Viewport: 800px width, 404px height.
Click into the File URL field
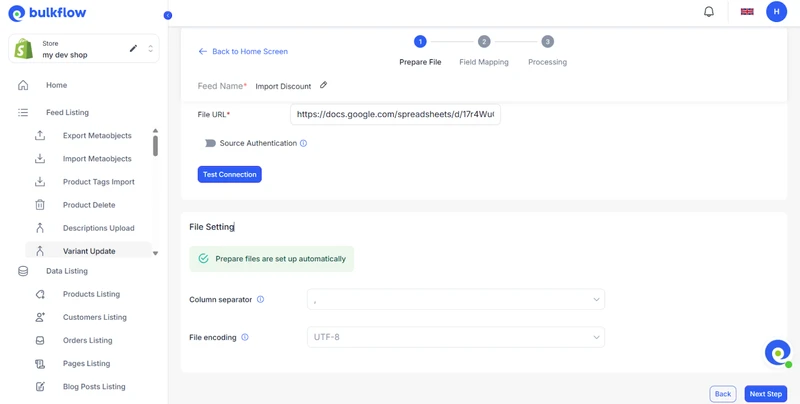[x=395, y=115]
